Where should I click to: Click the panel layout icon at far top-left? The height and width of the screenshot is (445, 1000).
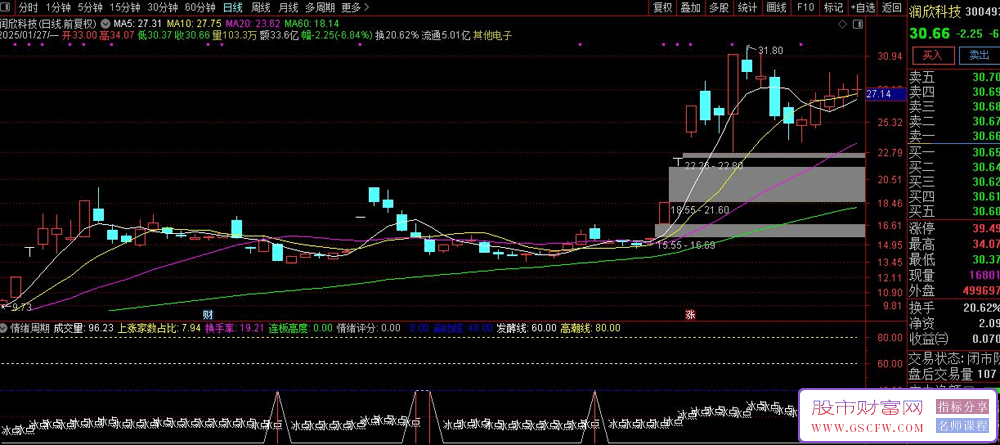coord(6,8)
